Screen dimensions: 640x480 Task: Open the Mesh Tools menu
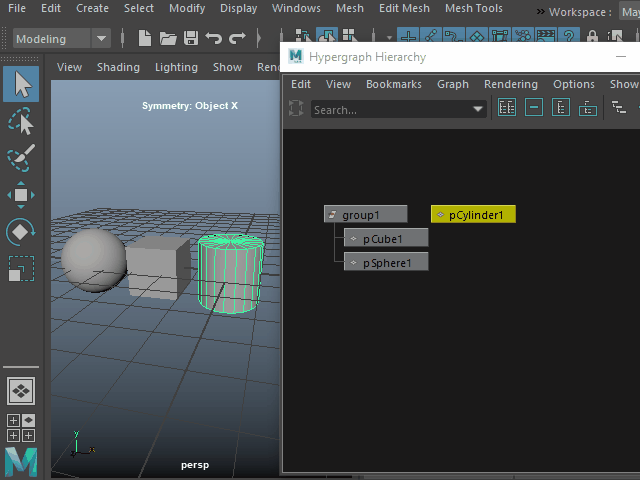coord(473,8)
